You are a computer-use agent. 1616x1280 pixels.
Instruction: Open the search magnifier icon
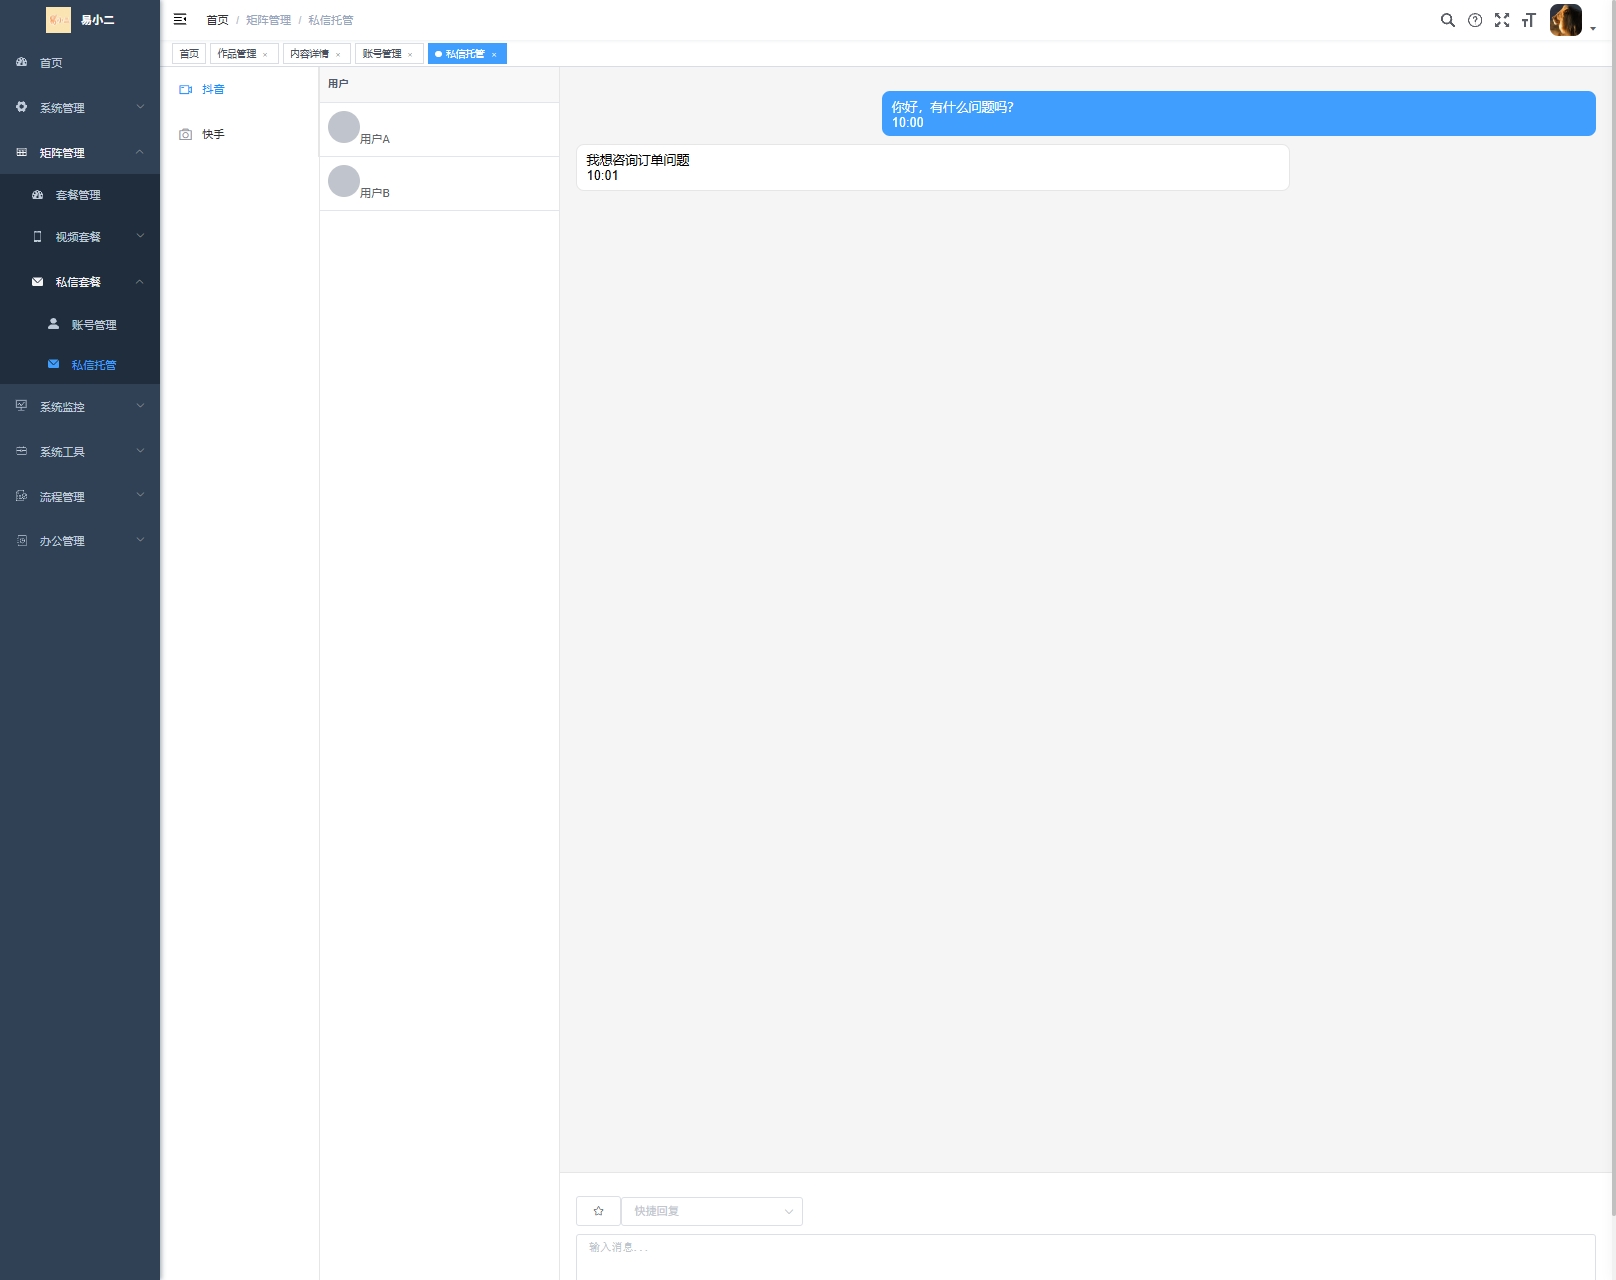pyautogui.click(x=1447, y=20)
